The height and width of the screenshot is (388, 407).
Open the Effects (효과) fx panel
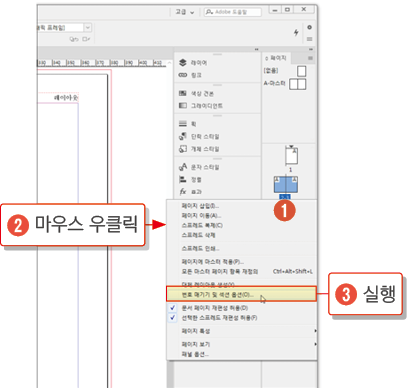[190, 192]
